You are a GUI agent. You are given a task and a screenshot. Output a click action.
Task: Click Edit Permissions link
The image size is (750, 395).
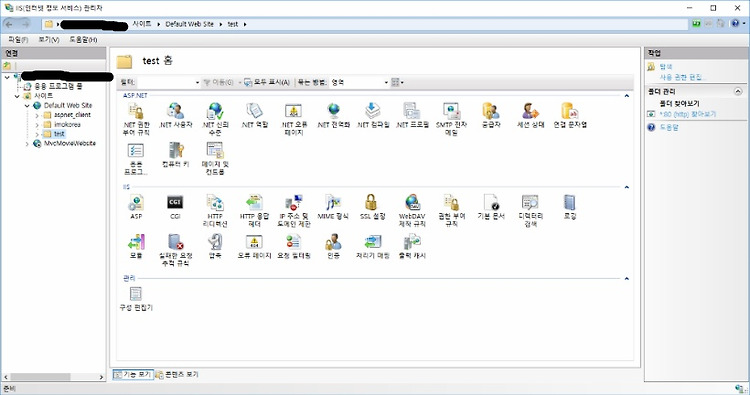coord(683,77)
